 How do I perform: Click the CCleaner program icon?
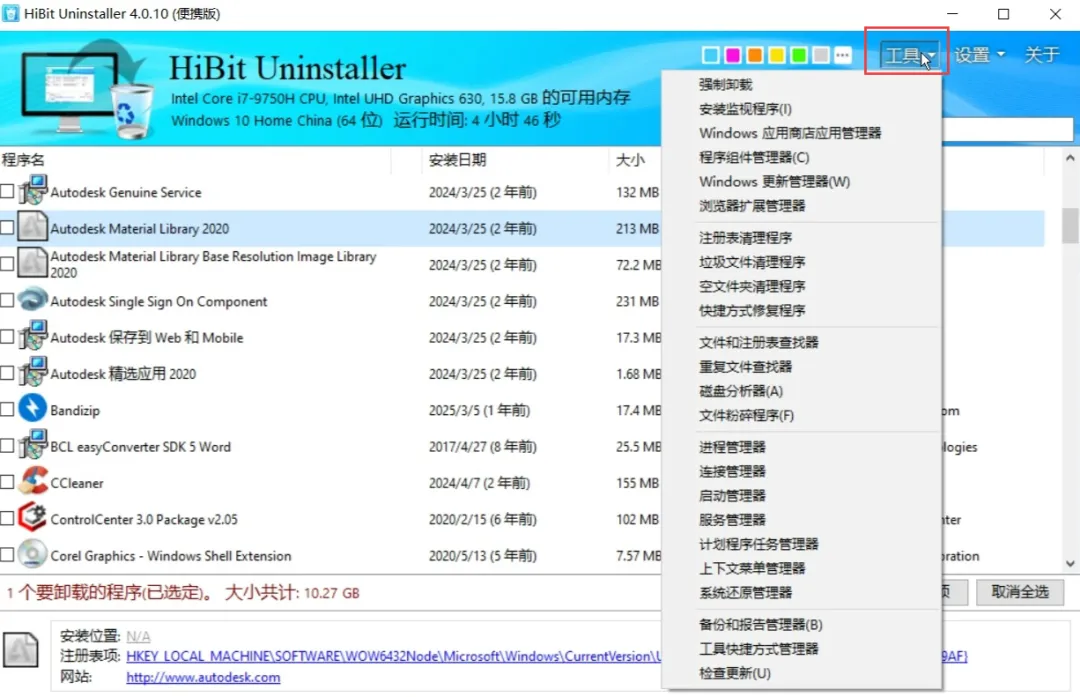tap(32, 481)
